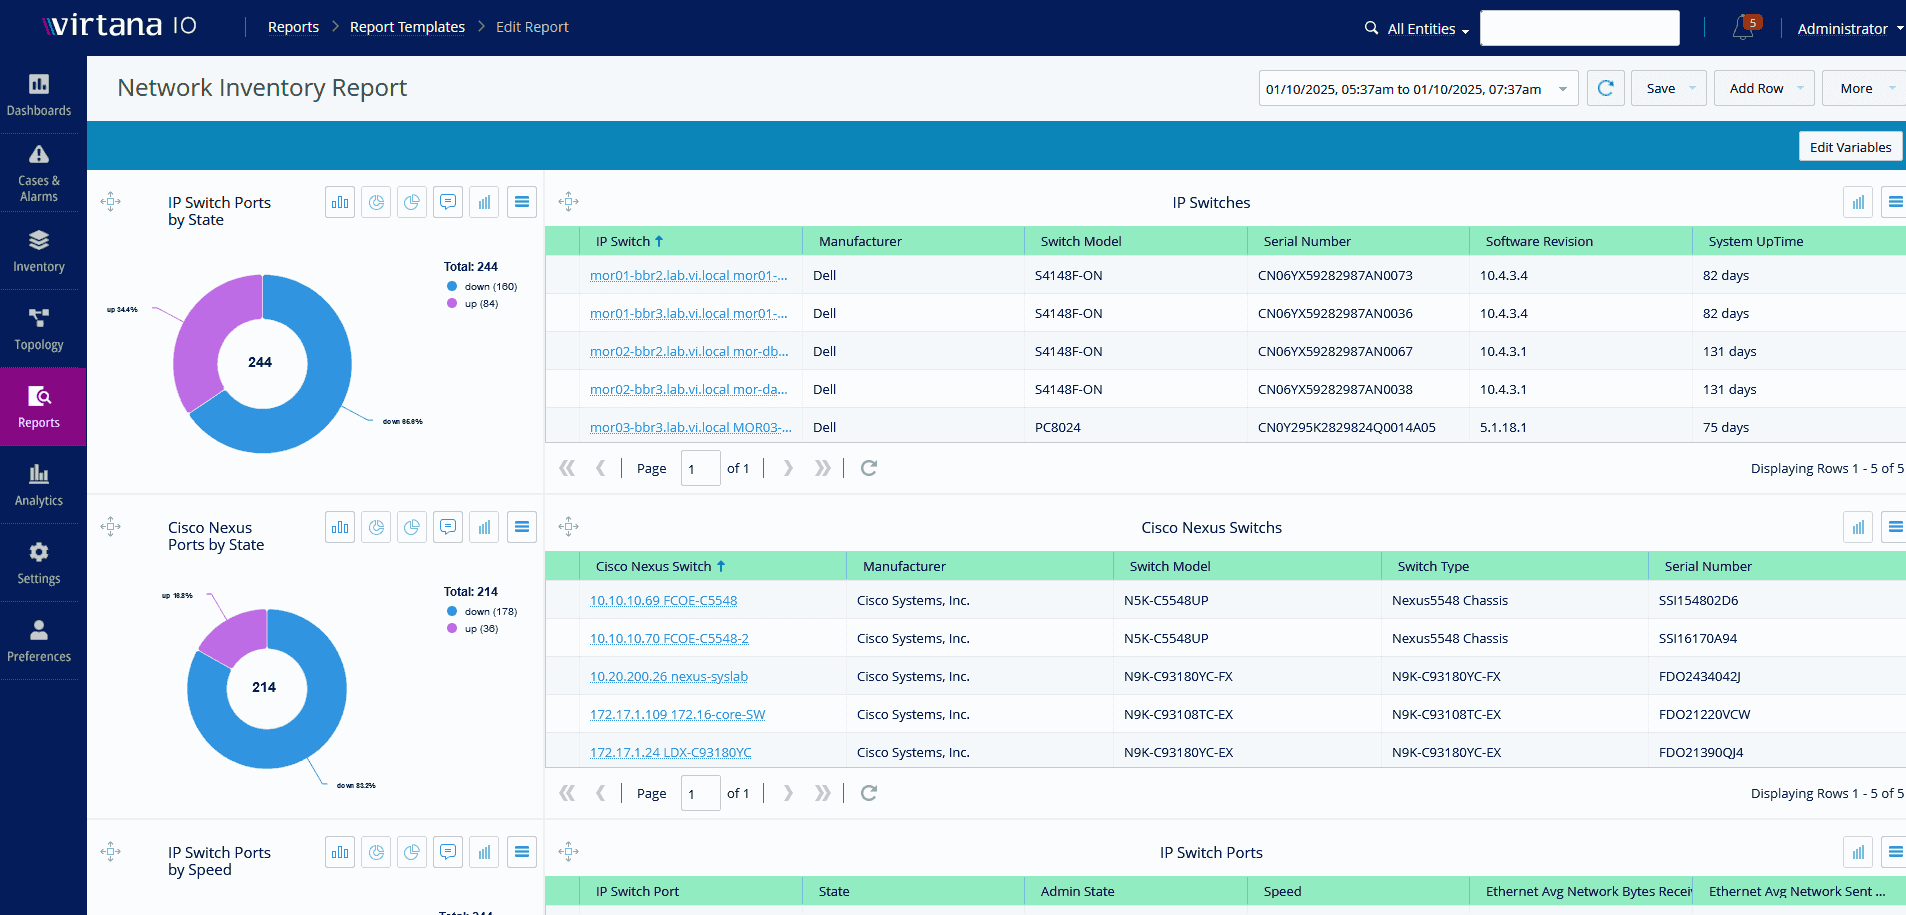Open the 172.17.1.24 LDX-C93180YC link
This screenshot has height=915, width=1906.
tap(670, 752)
